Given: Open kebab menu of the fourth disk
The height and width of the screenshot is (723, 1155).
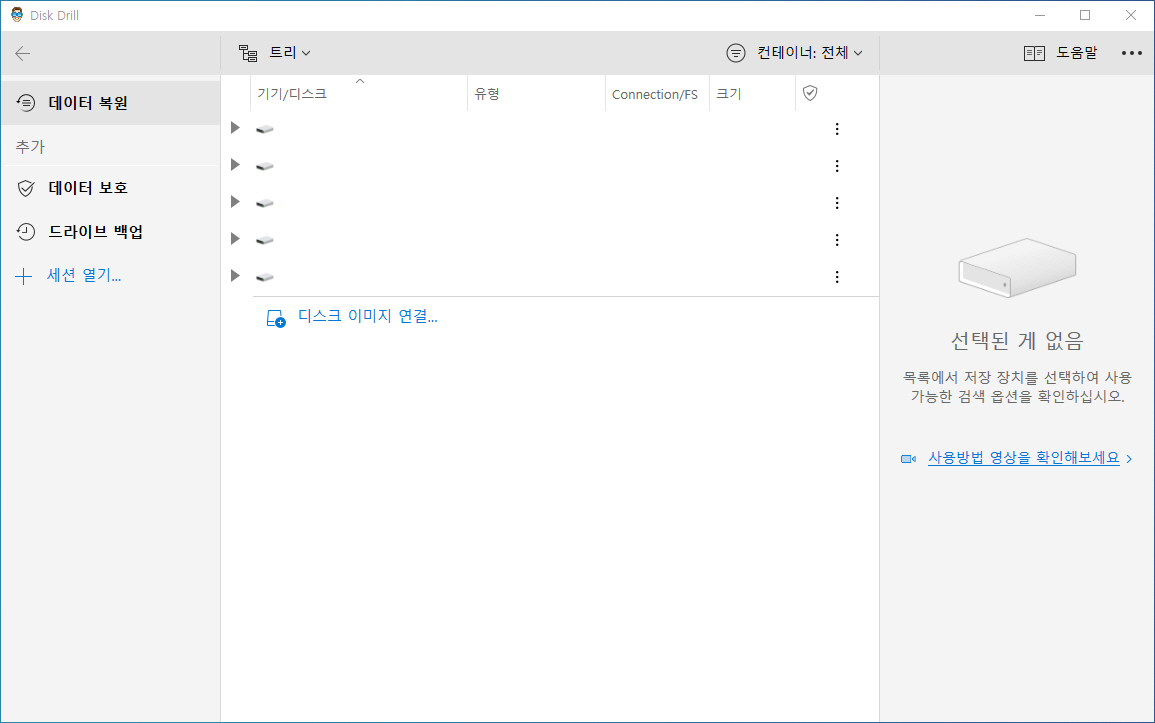Looking at the screenshot, I should (x=837, y=239).
